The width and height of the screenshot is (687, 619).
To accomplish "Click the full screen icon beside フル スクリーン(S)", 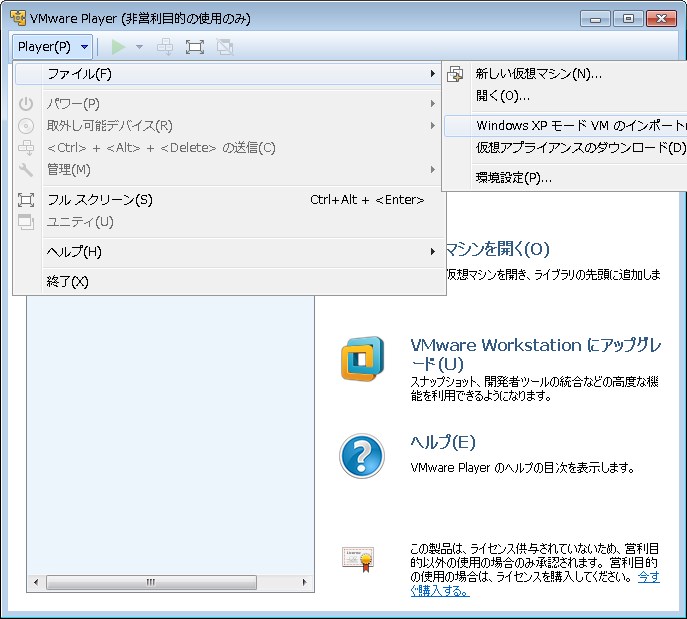I will [26, 200].
